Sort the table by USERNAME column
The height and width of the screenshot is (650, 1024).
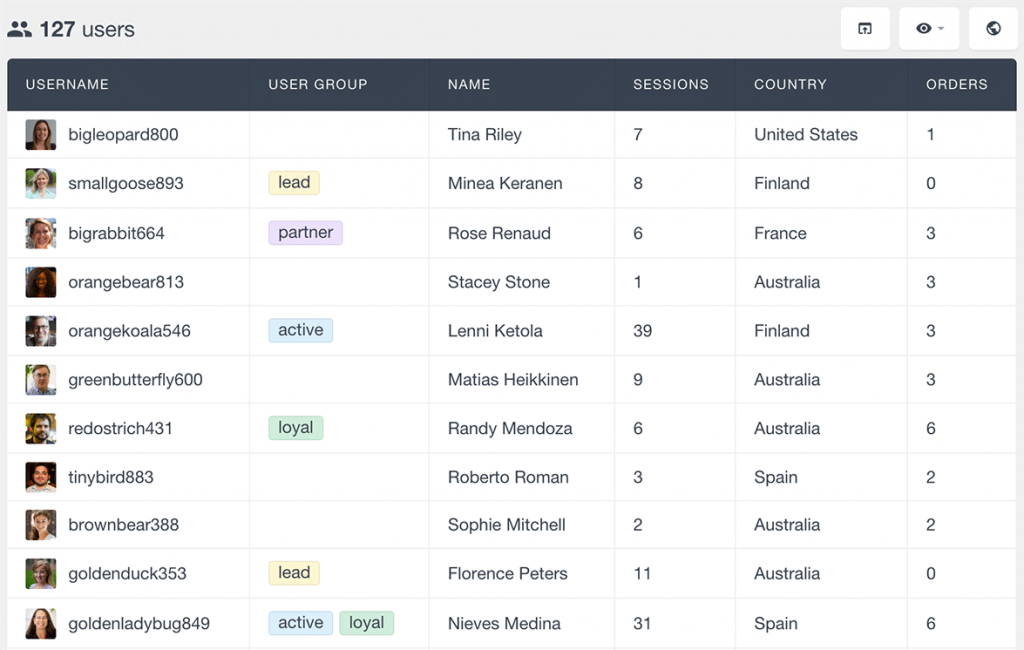click(67, 85)
